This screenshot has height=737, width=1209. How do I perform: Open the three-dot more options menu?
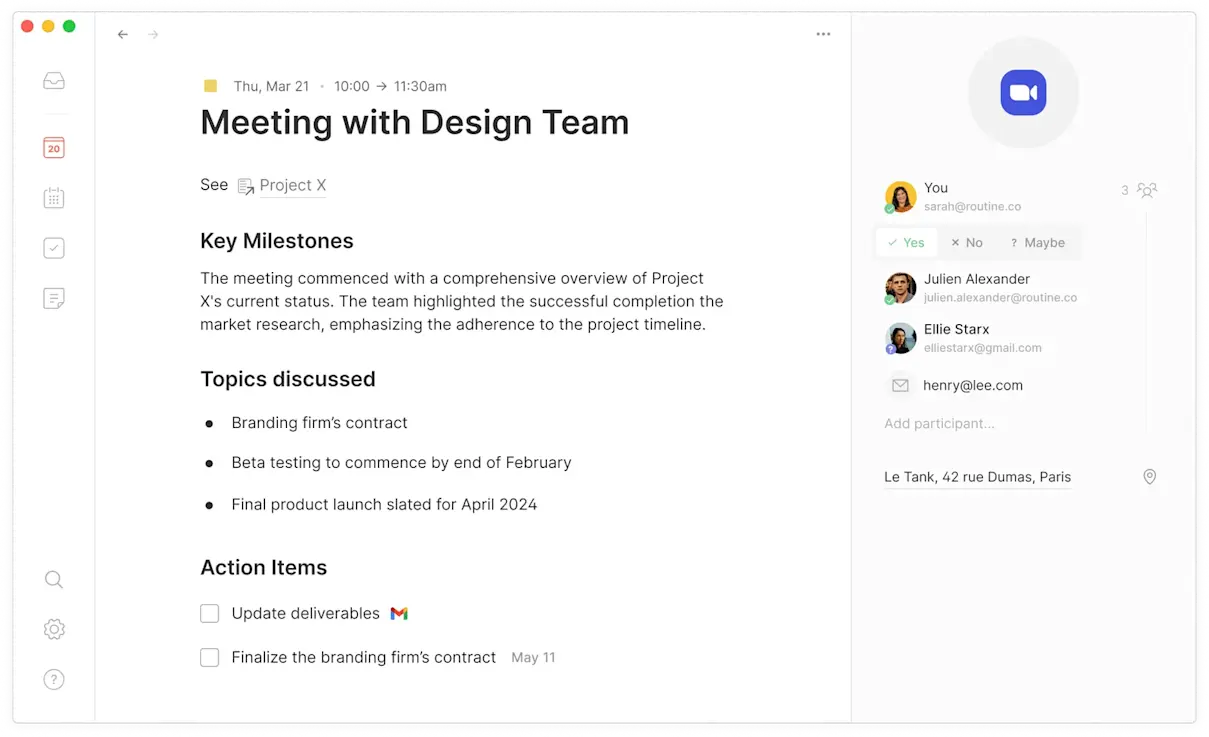pos(823,34)
